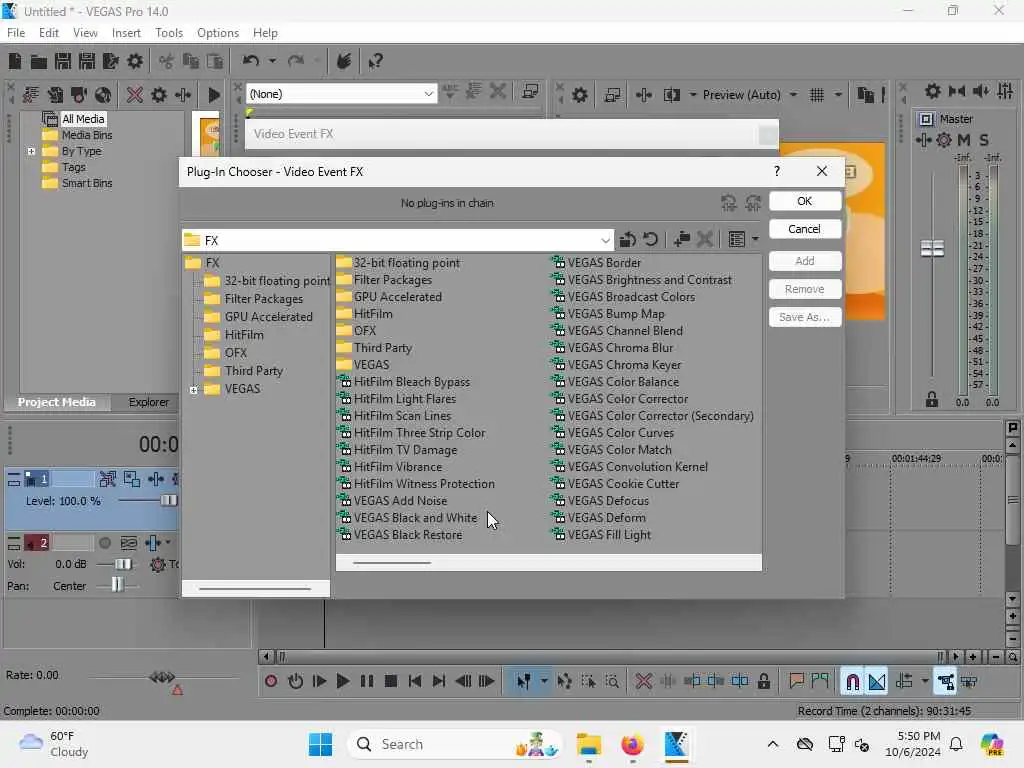Viewport: 1024px width, 768px height.
Task: Click Play in the transport bar
Action: [342, 682]
